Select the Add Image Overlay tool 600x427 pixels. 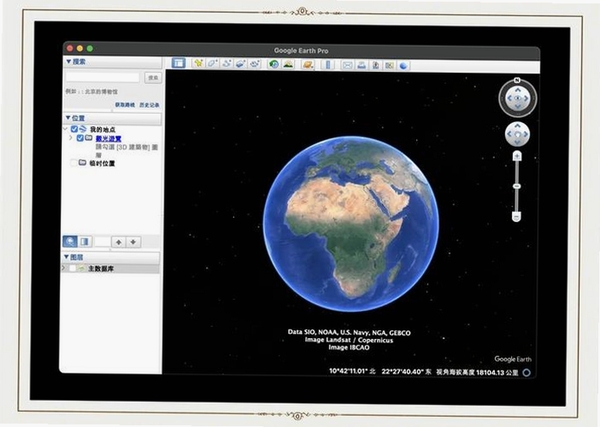coord(241,64)
